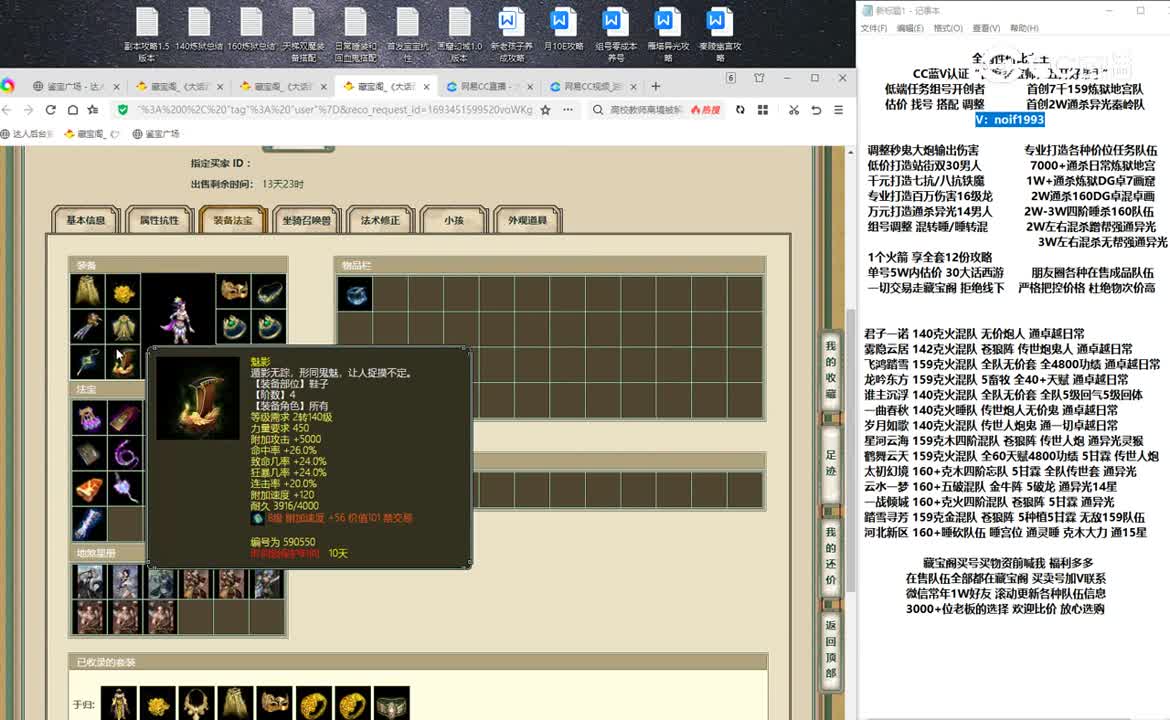Image resolution: width=1170 pixels, height=720 pixels.
Task: Click the golden mask equipment slot
Action: 234,291
